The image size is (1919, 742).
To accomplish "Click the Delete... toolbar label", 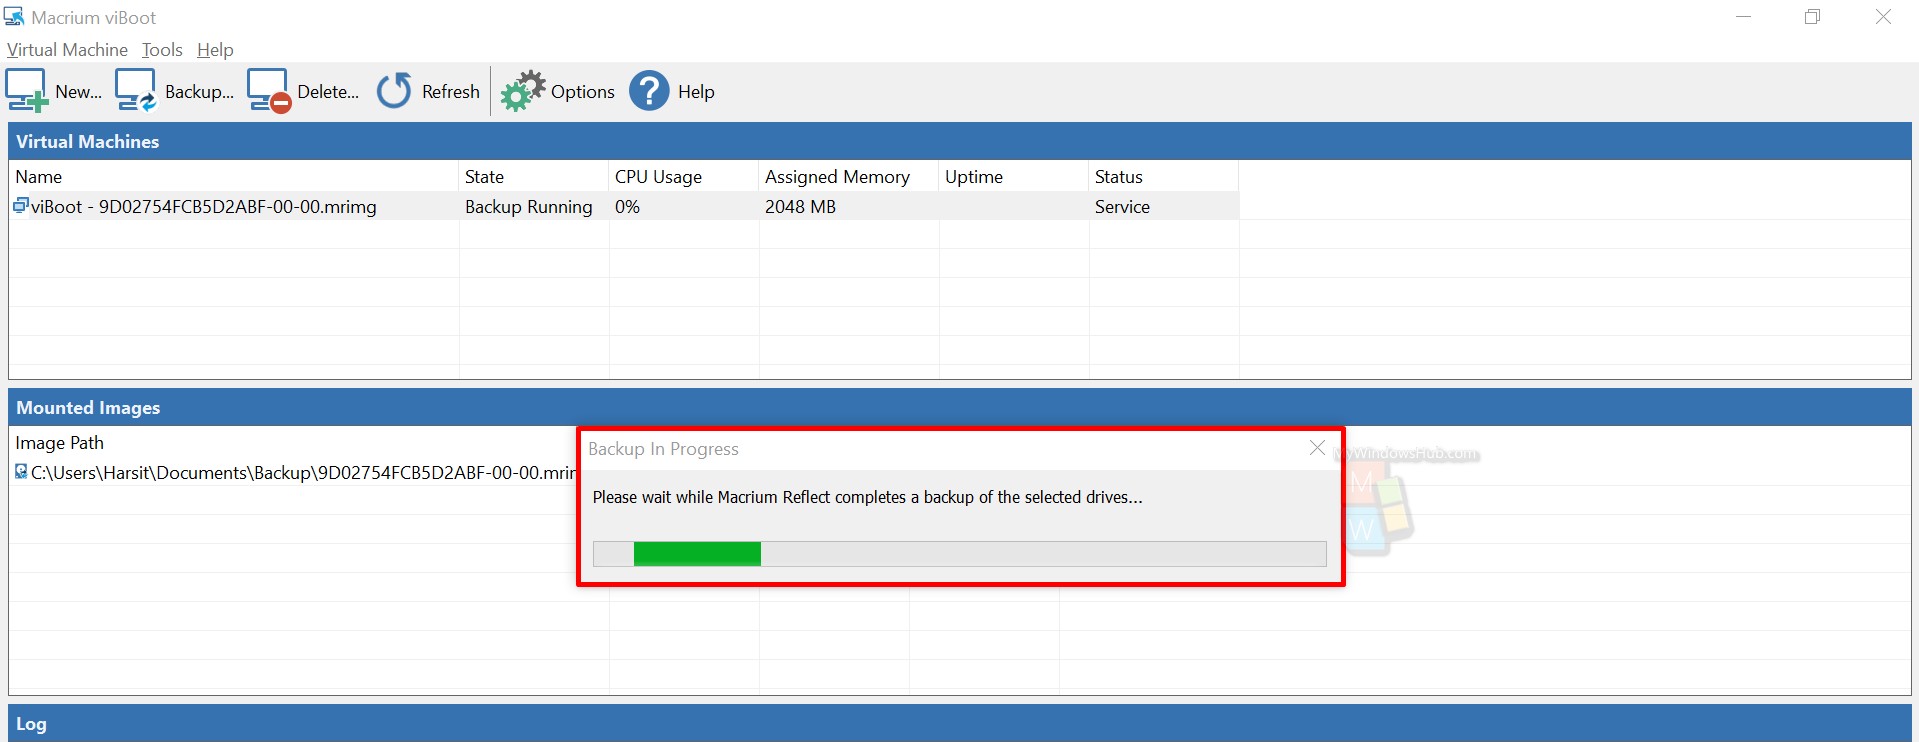I will (x=328, y=91).
